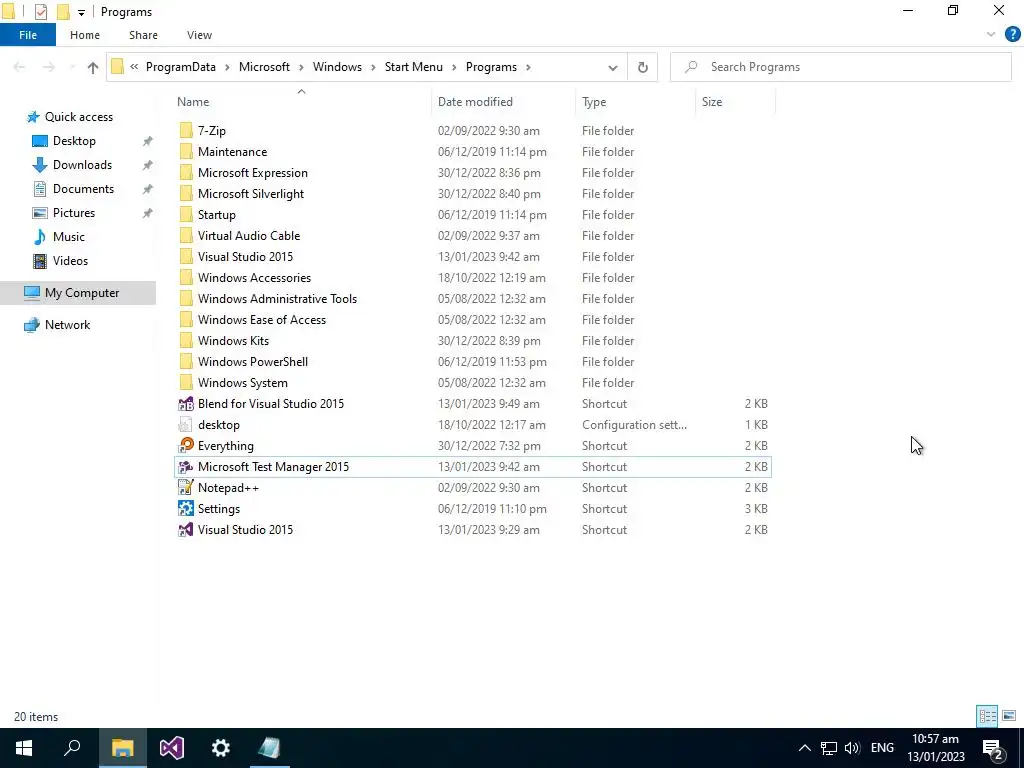Click the Visual Studio 2015 shortcut icon

click(186, 529)
